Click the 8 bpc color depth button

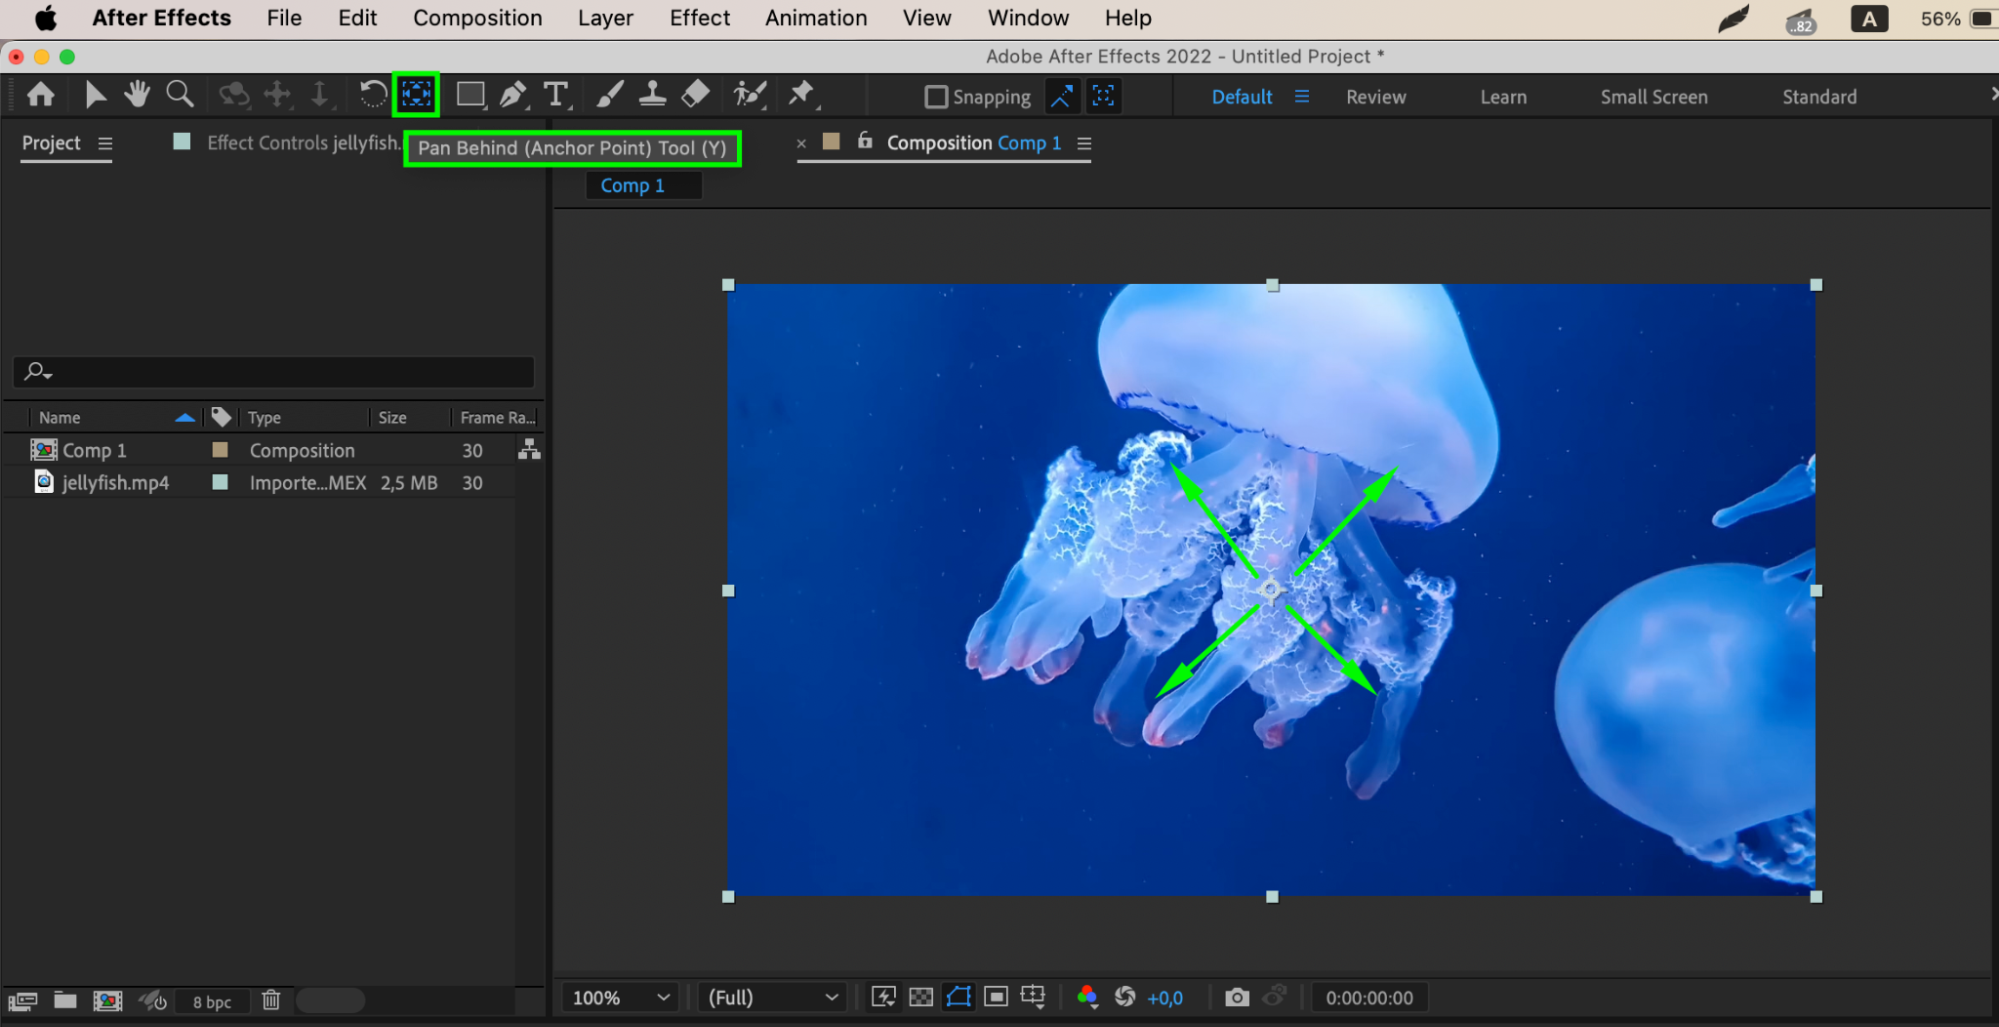tap(212, 1001)
